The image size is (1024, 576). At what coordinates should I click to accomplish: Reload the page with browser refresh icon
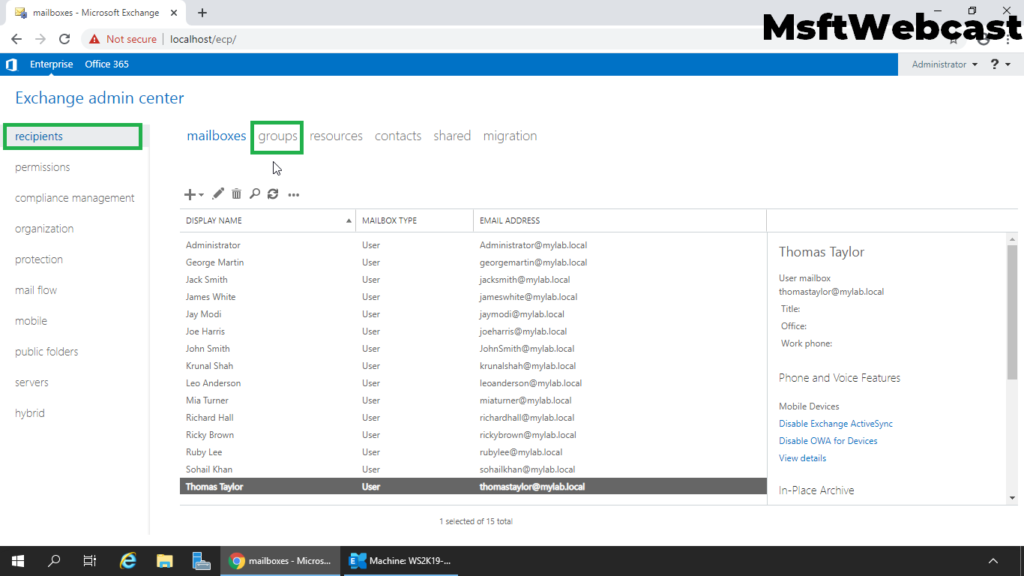pyautogui.click(x=65, y=39)
